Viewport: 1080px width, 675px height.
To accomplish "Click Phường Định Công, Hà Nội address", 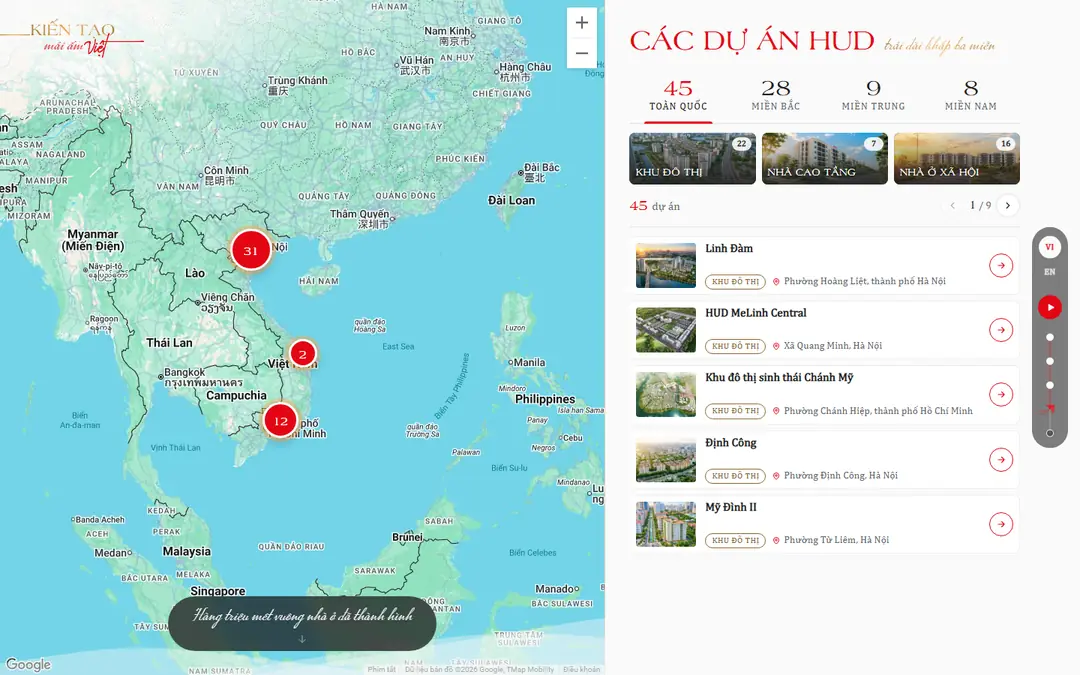I will [x=840, y=476].
